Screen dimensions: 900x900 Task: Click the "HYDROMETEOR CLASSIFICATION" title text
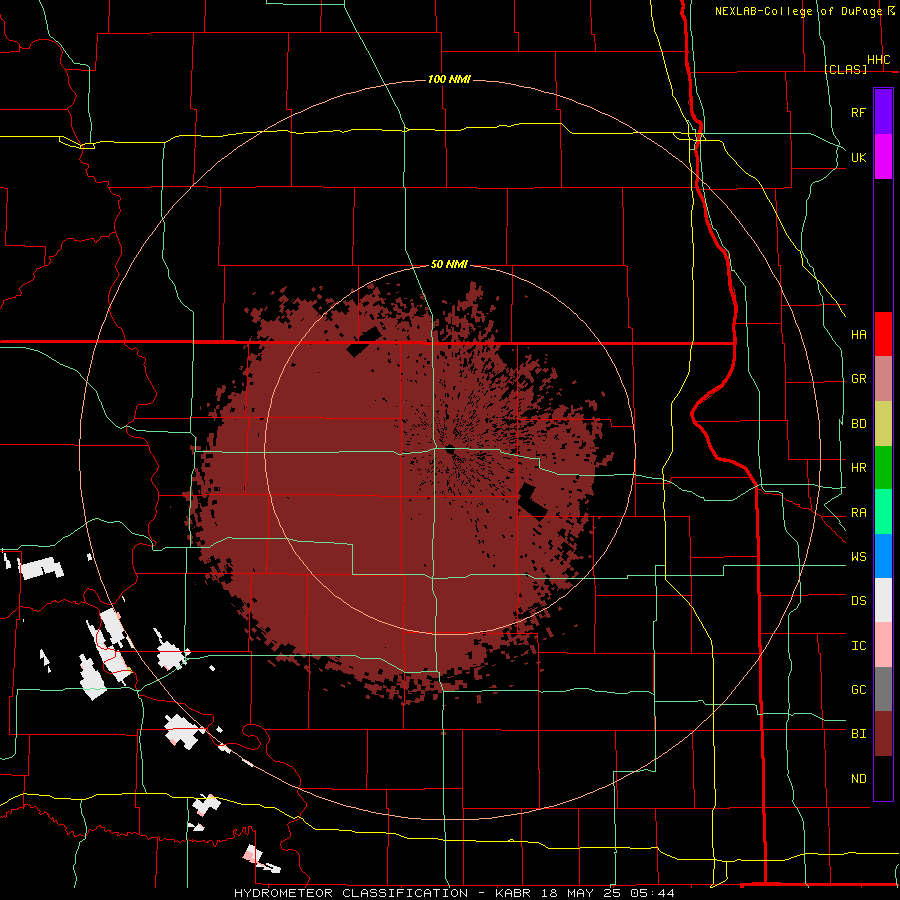point(351,893)
